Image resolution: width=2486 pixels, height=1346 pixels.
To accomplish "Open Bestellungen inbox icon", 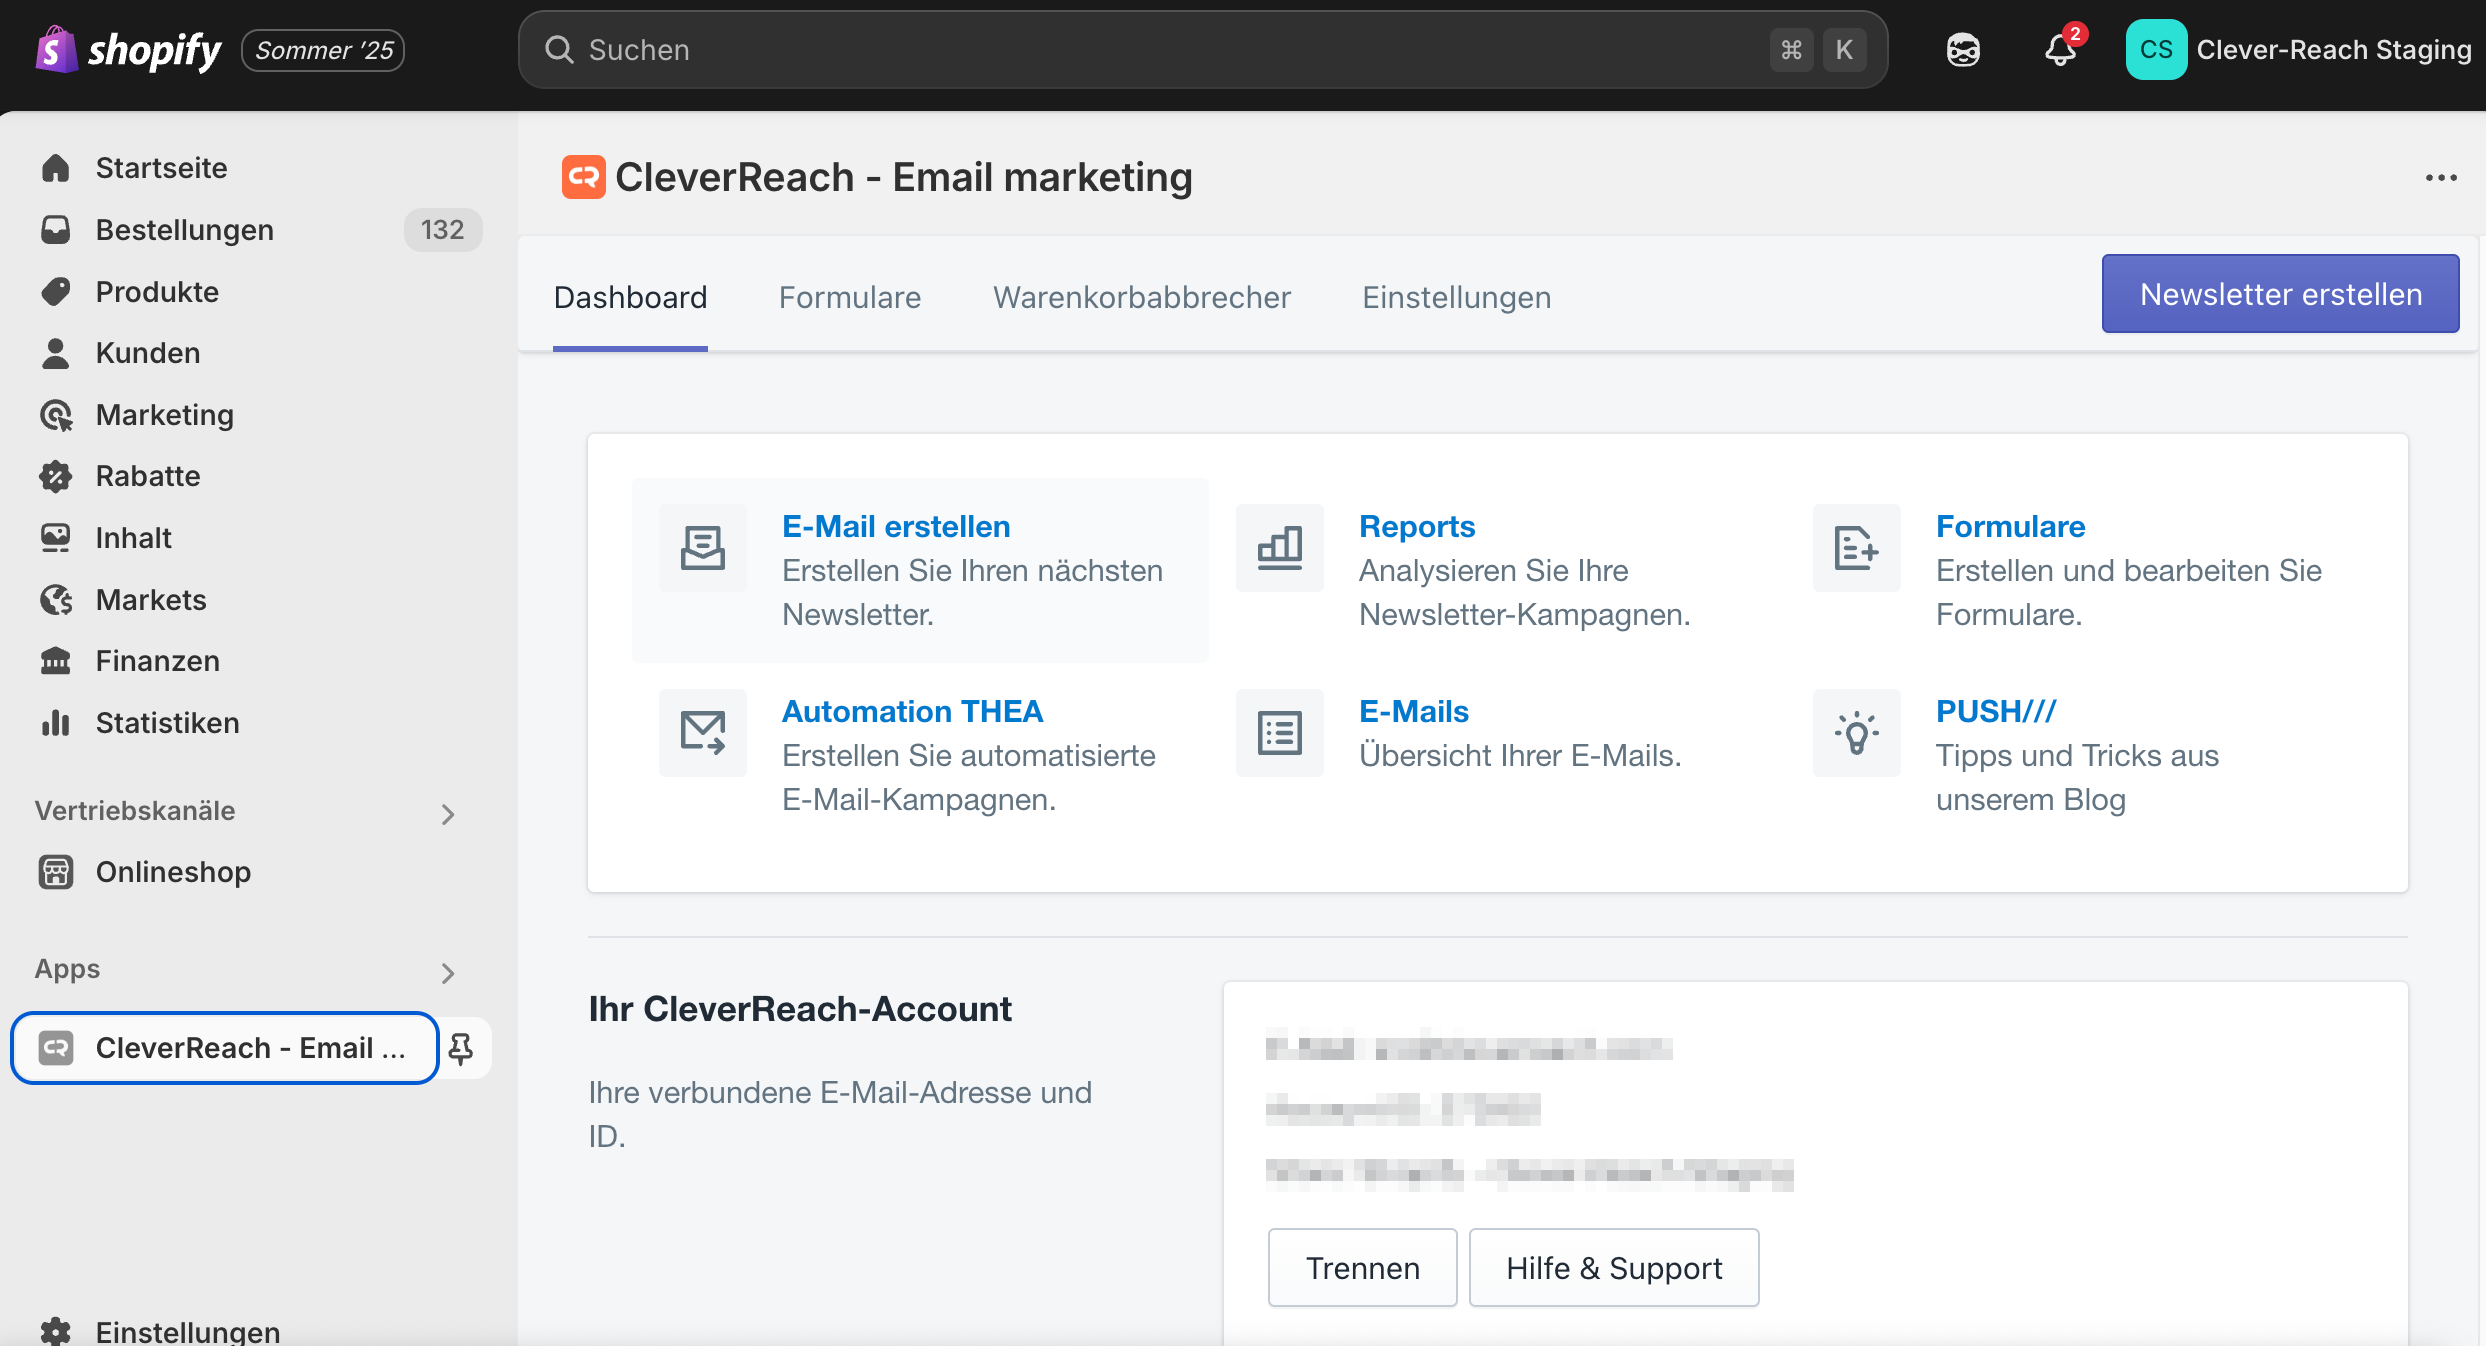I will [x=56, y=230].
